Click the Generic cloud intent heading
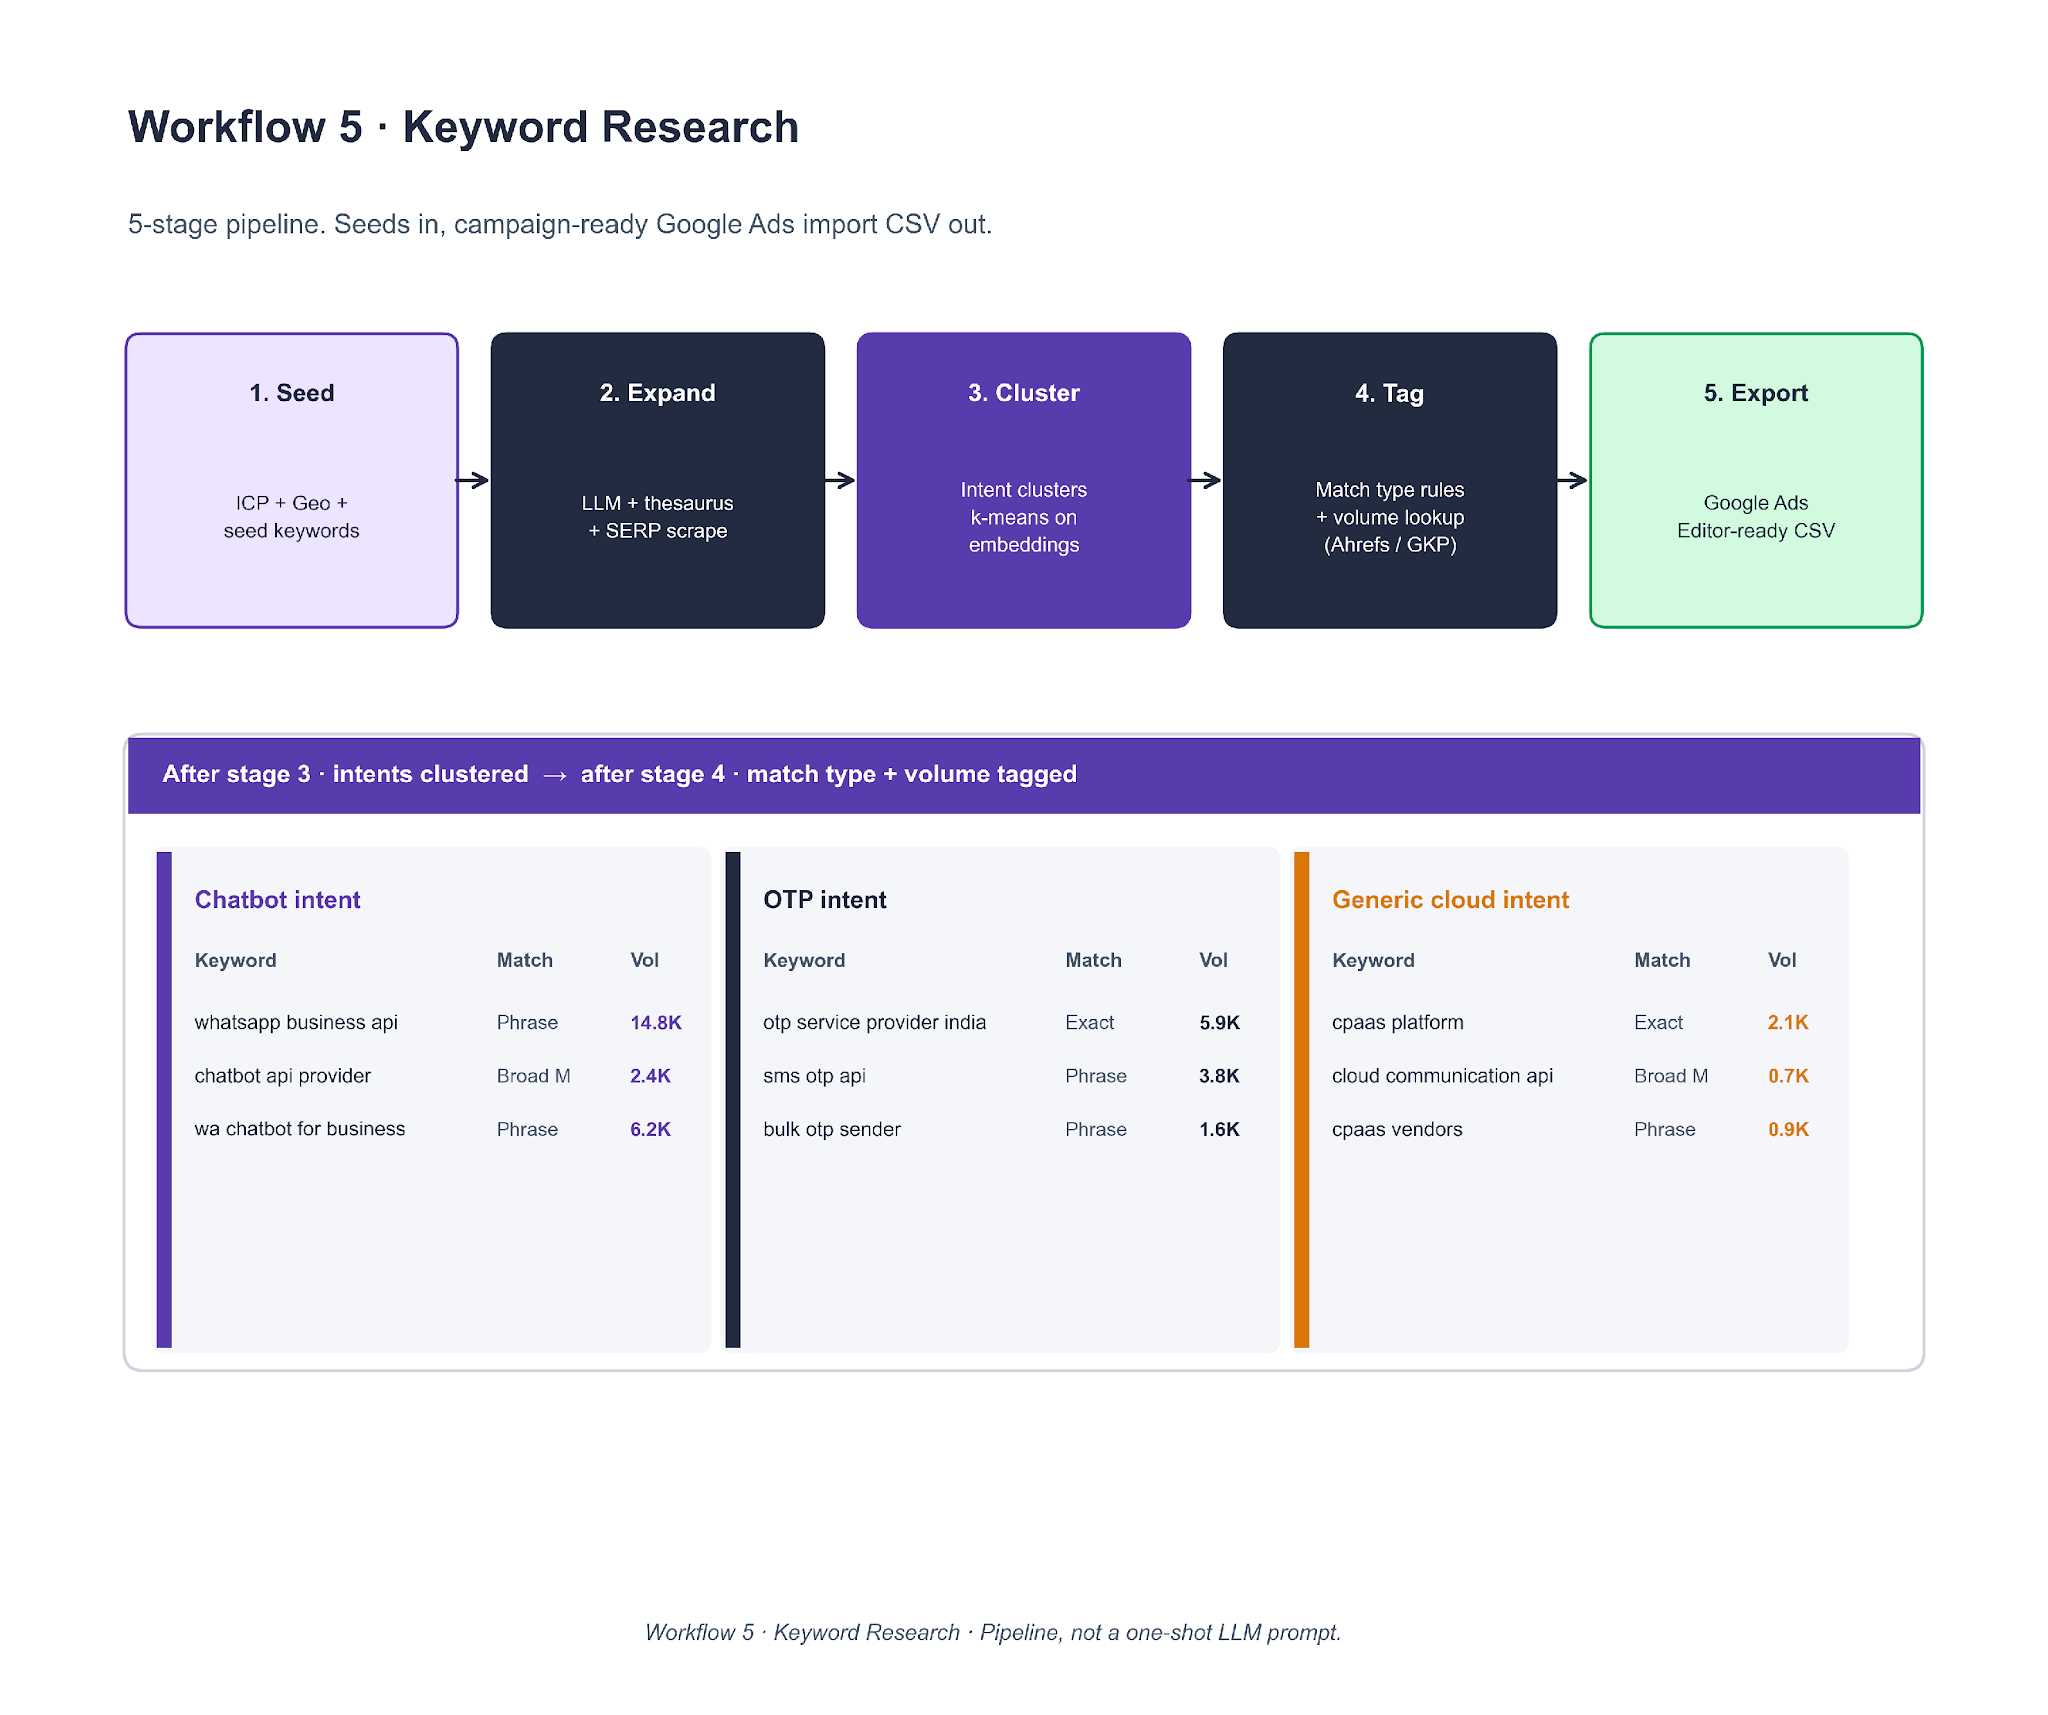The width and height of the screenshot is (2048, 1715). click(1450, 899)
